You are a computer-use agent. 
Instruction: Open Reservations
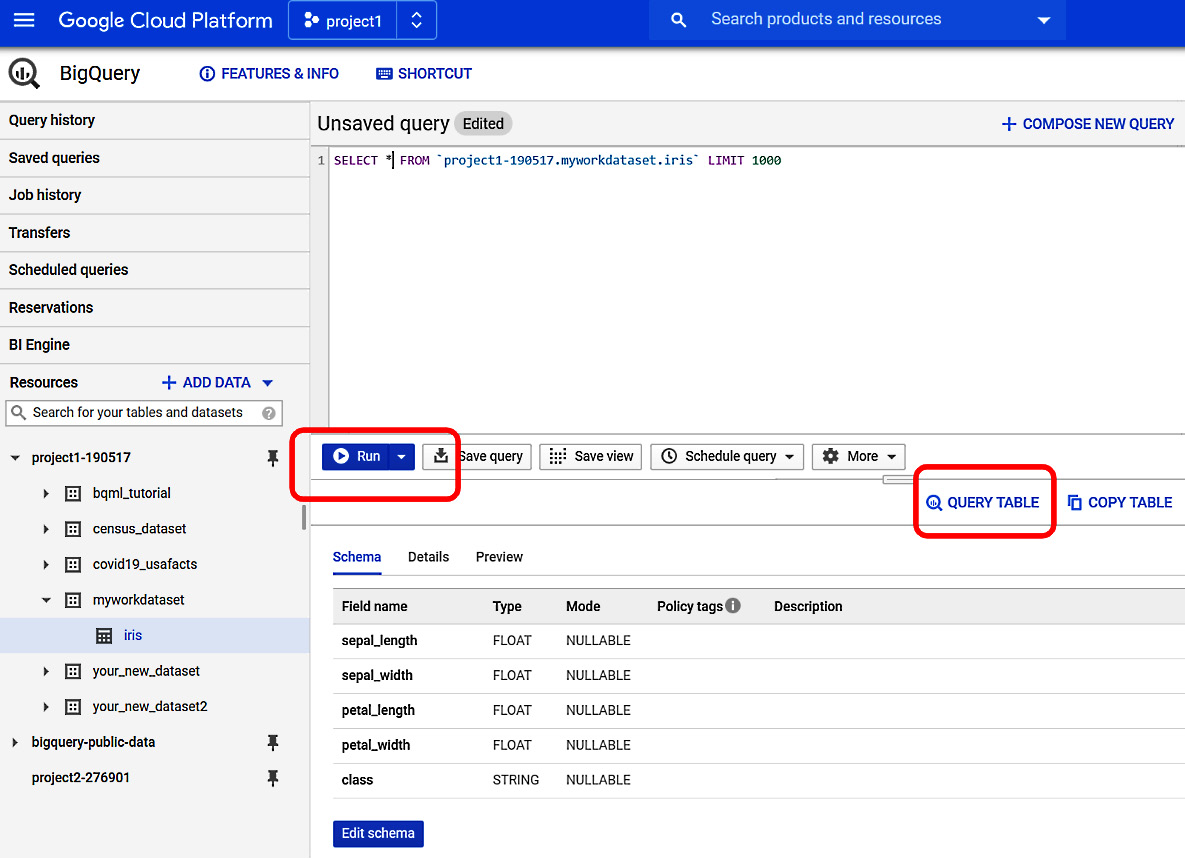[155, 308]
